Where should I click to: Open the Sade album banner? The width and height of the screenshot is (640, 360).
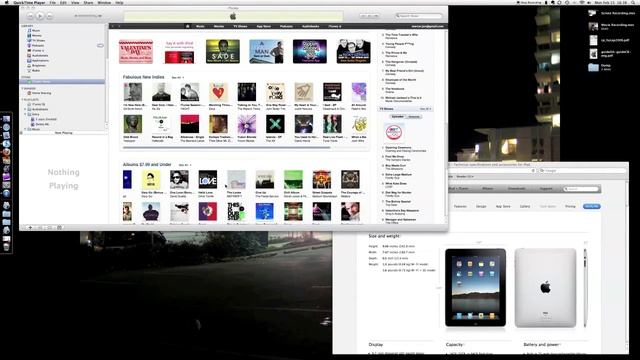click(223, 51)
